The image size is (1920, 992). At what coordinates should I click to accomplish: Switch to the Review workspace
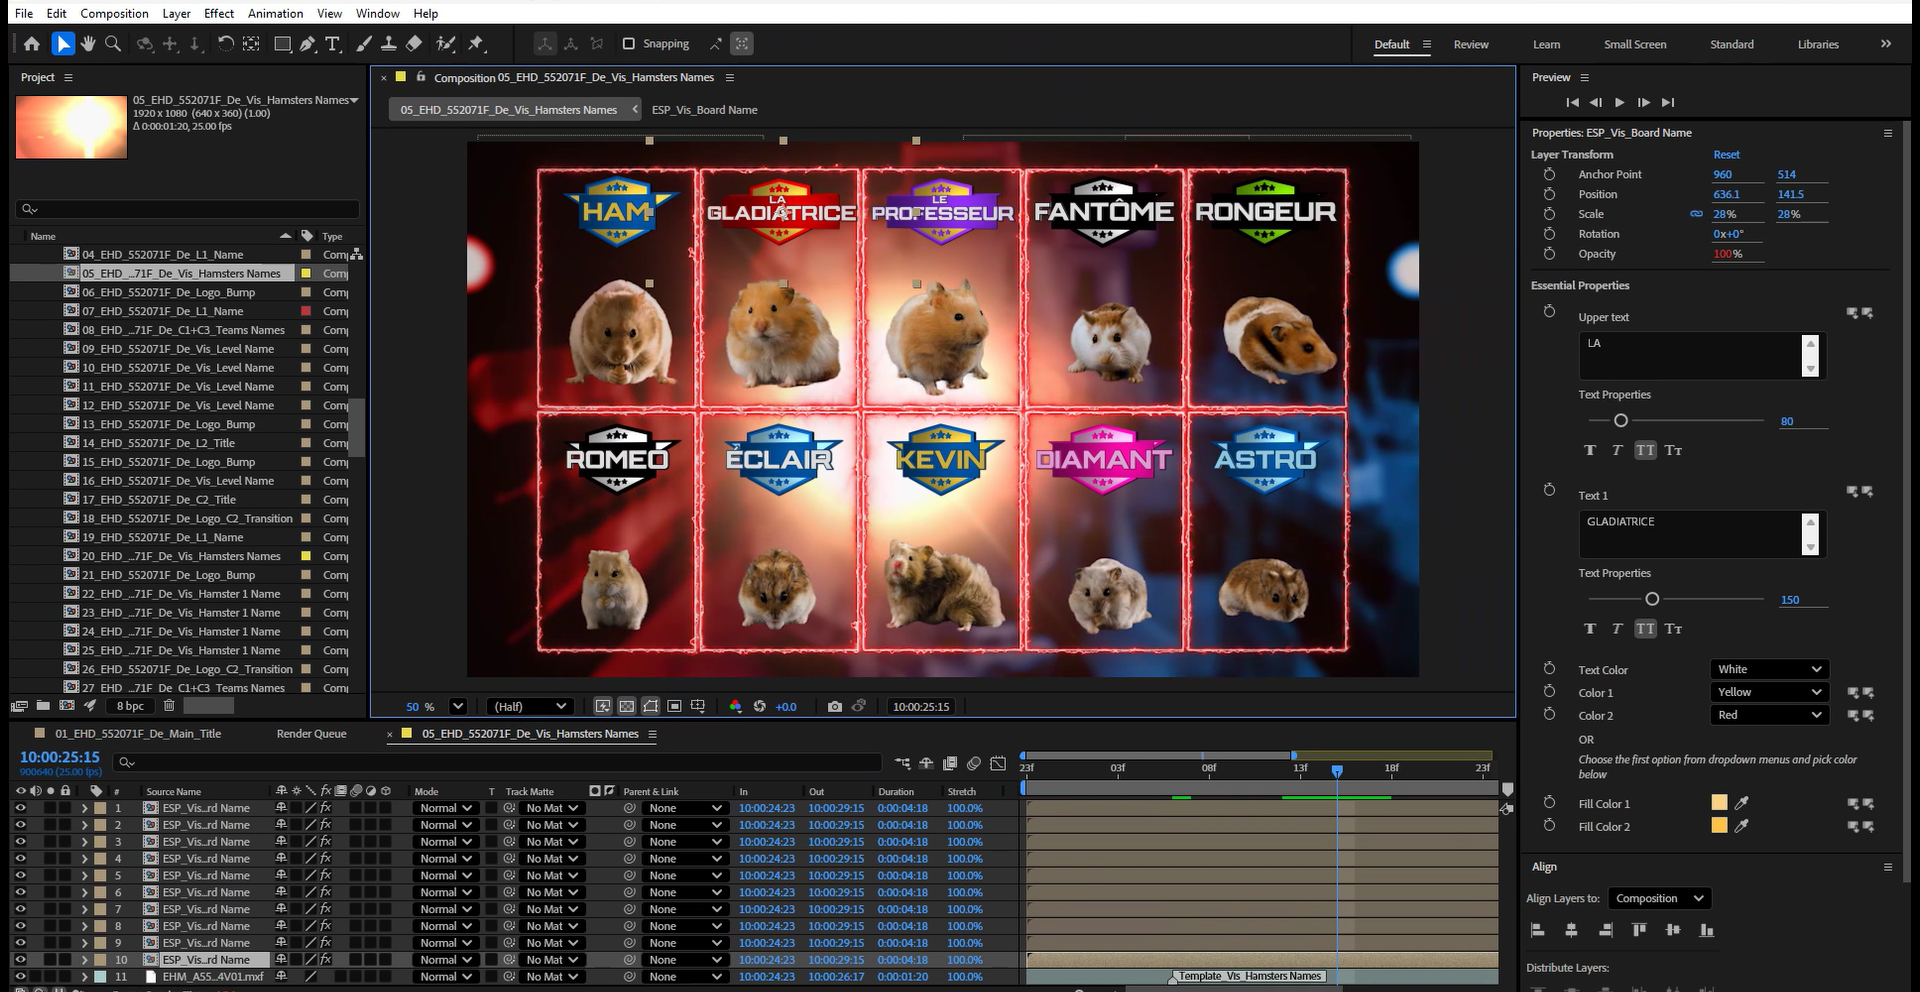point(1471,44)
